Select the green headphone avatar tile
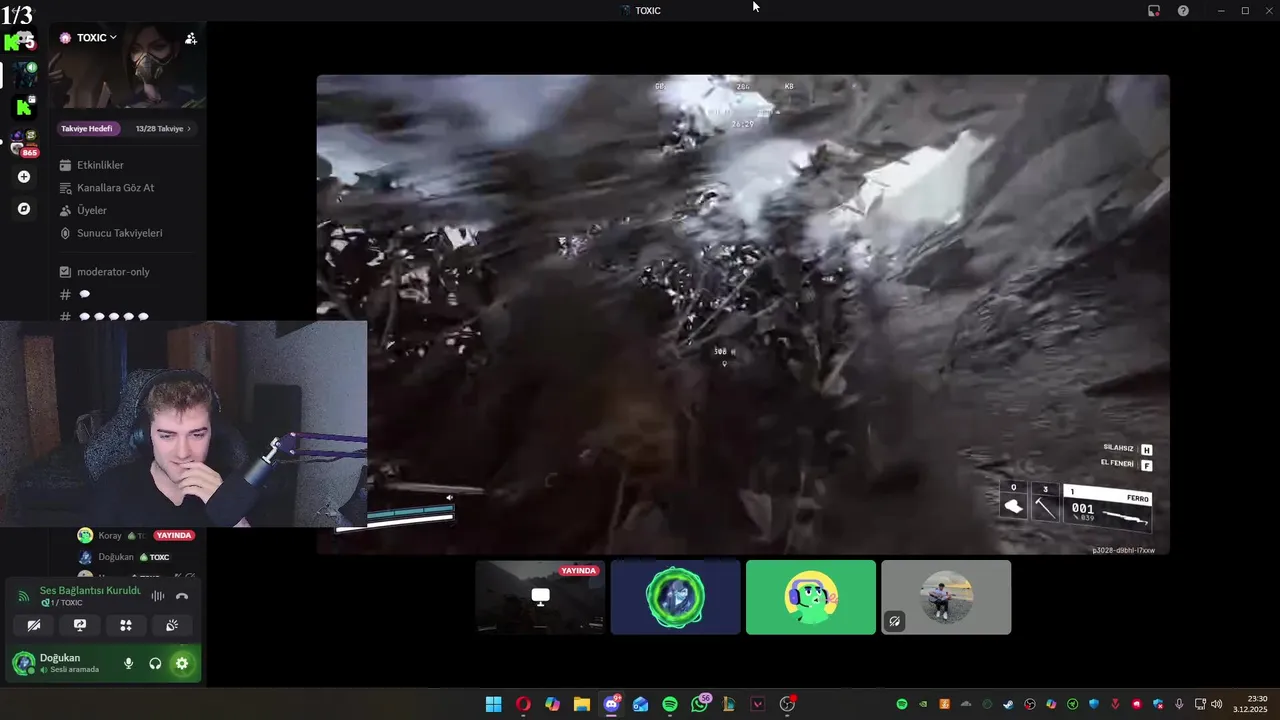The width and height of the screenshot is (1280, 720). [x=811, y=597]
